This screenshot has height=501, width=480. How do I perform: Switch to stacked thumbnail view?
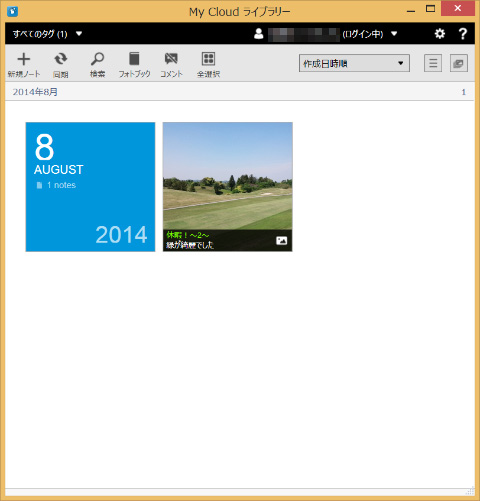coord(459,63)
